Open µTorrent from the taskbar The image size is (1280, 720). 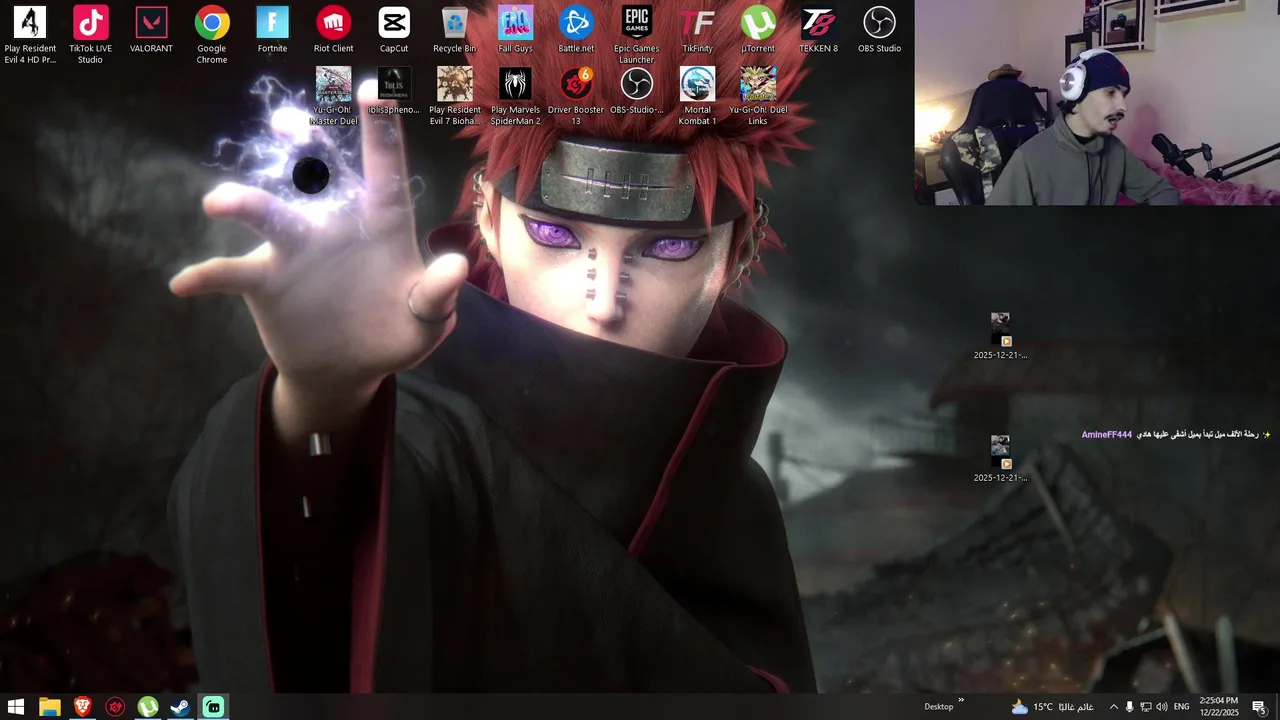click(147, 707)
